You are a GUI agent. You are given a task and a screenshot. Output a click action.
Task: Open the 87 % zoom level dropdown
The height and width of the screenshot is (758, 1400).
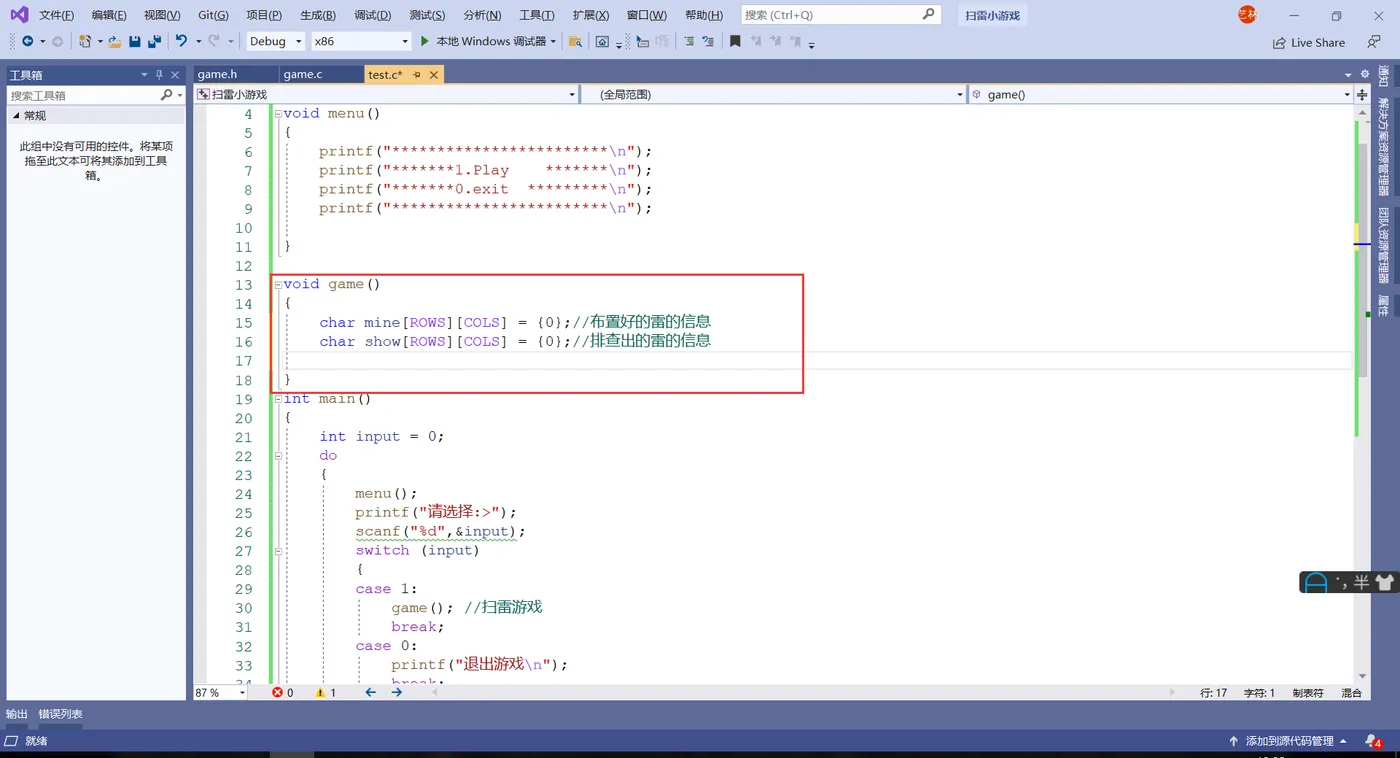(221, 692)
